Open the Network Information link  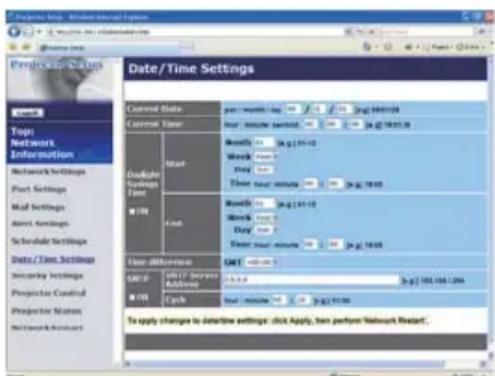[42, 149]
